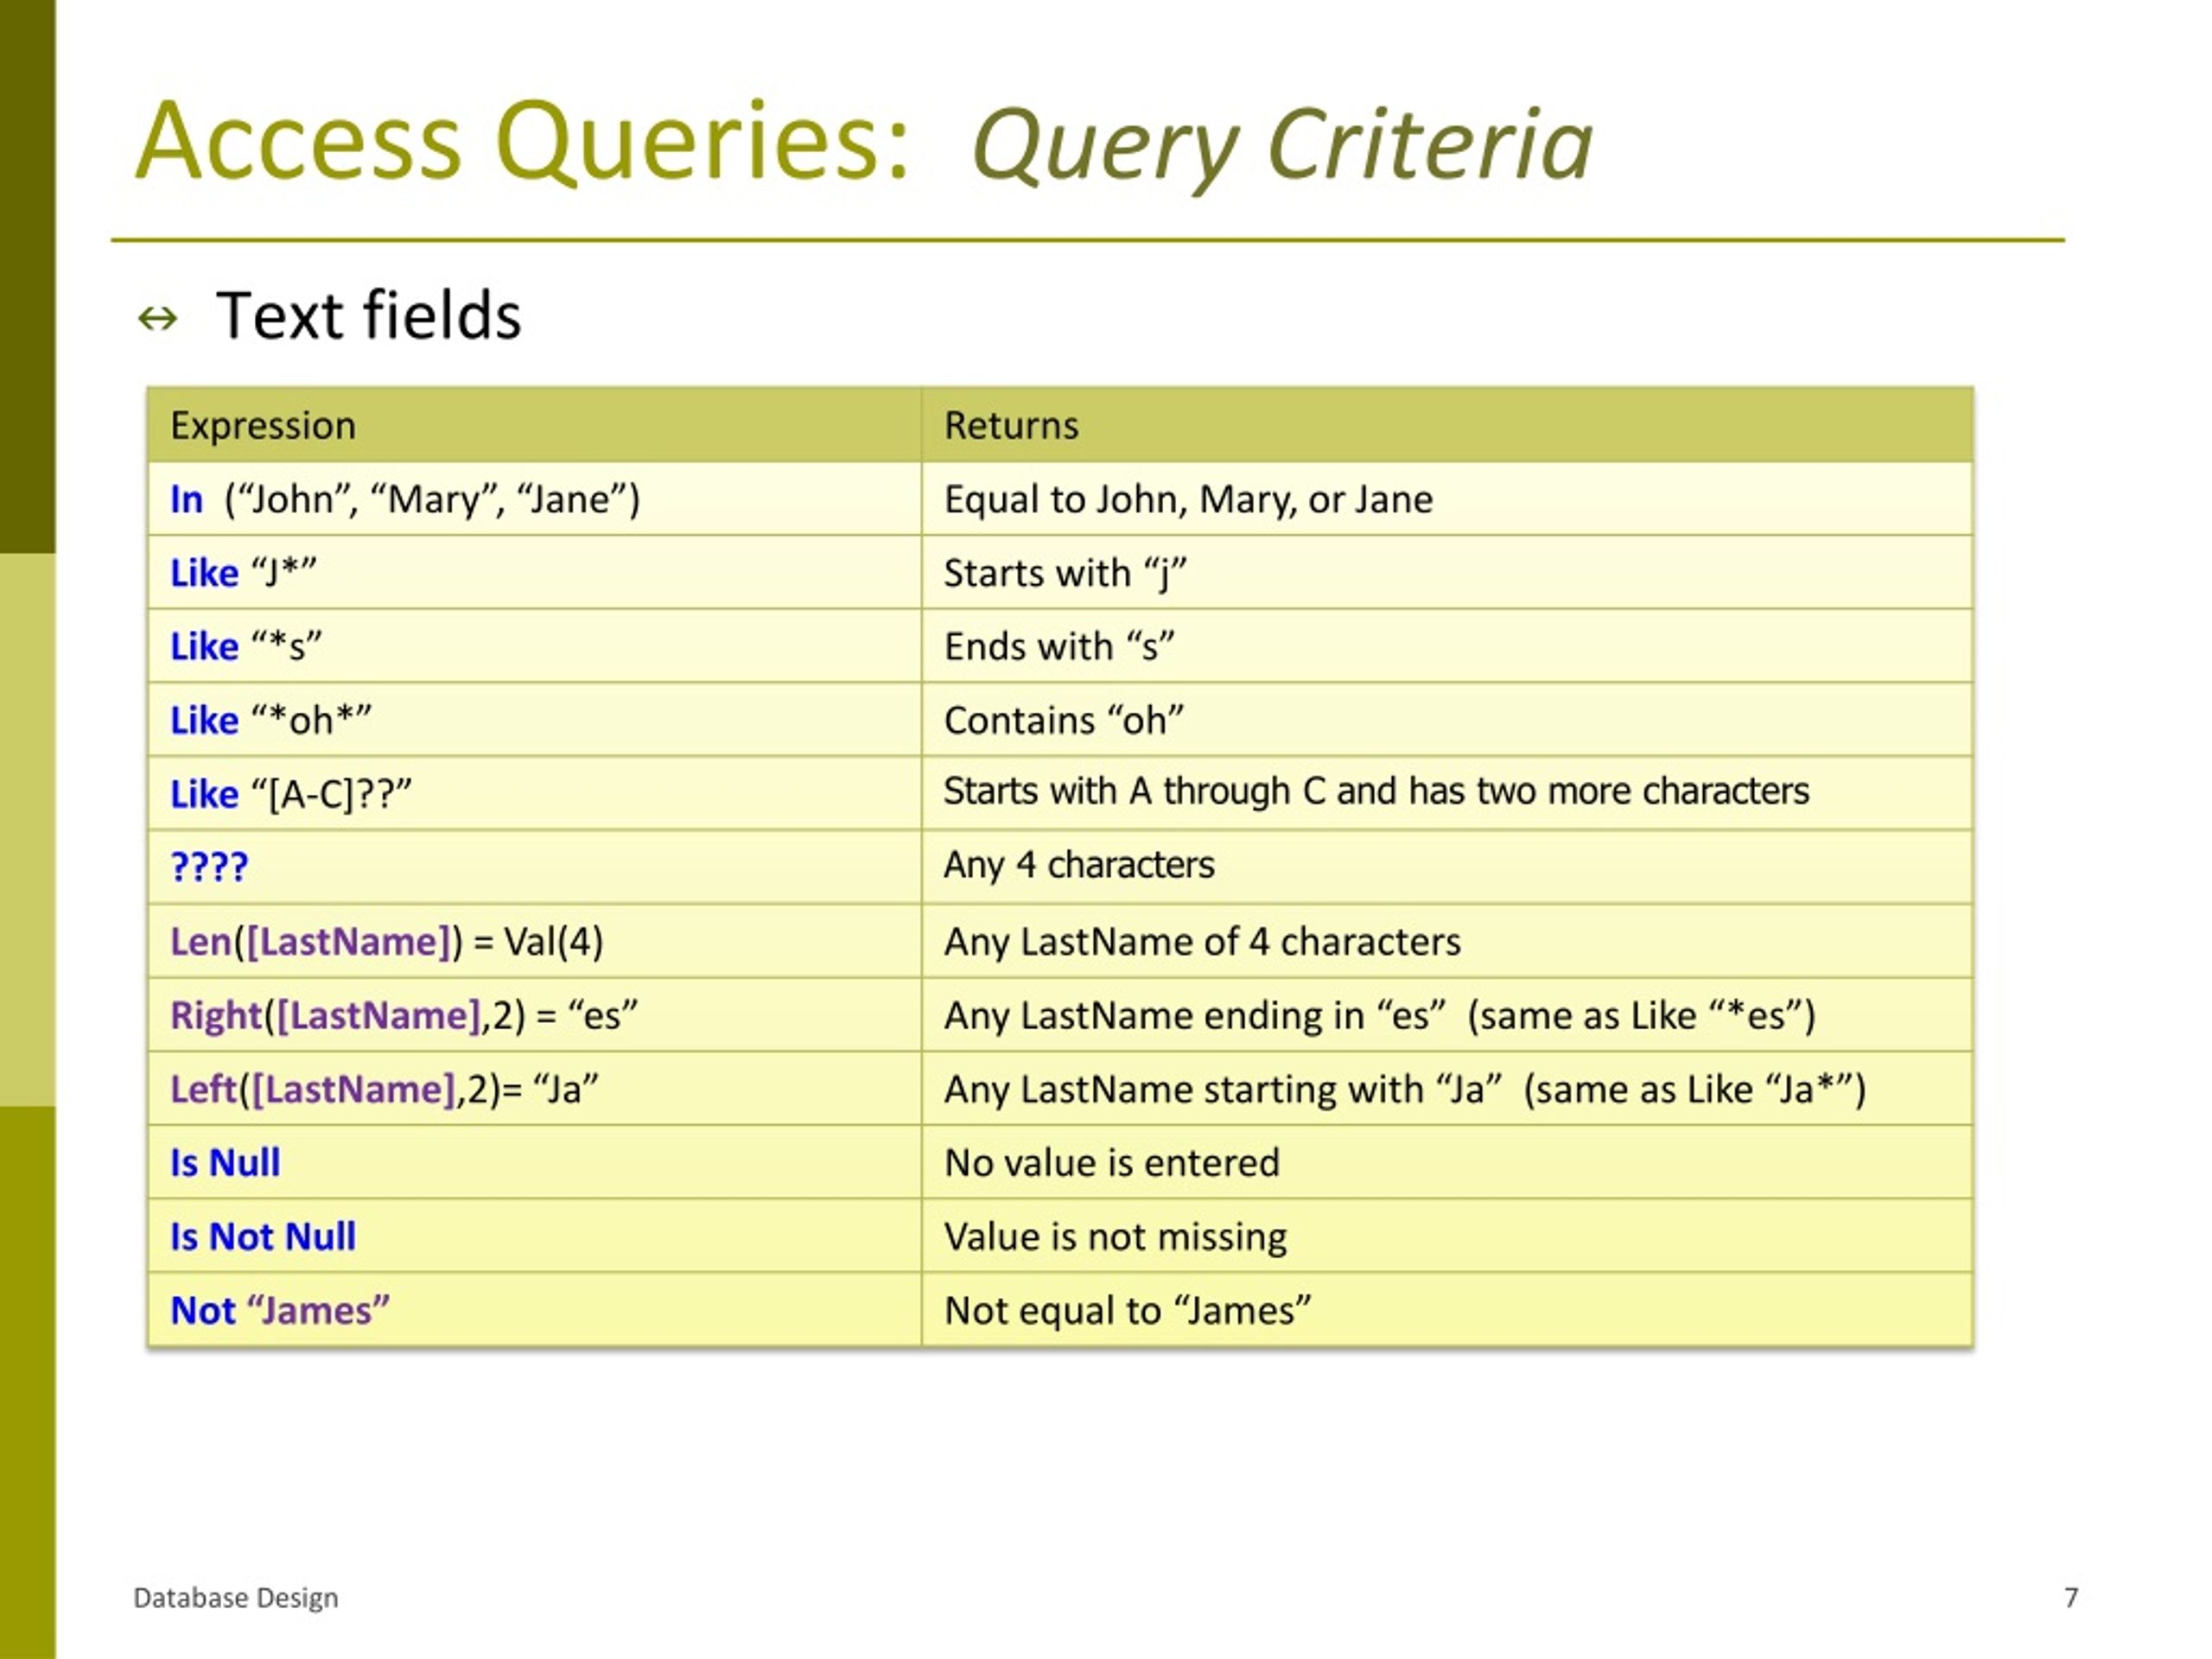Select the 'No value is entered' cell
The width and height of the screenshot is (2212, 1659).
[x=1447, y=1162]
